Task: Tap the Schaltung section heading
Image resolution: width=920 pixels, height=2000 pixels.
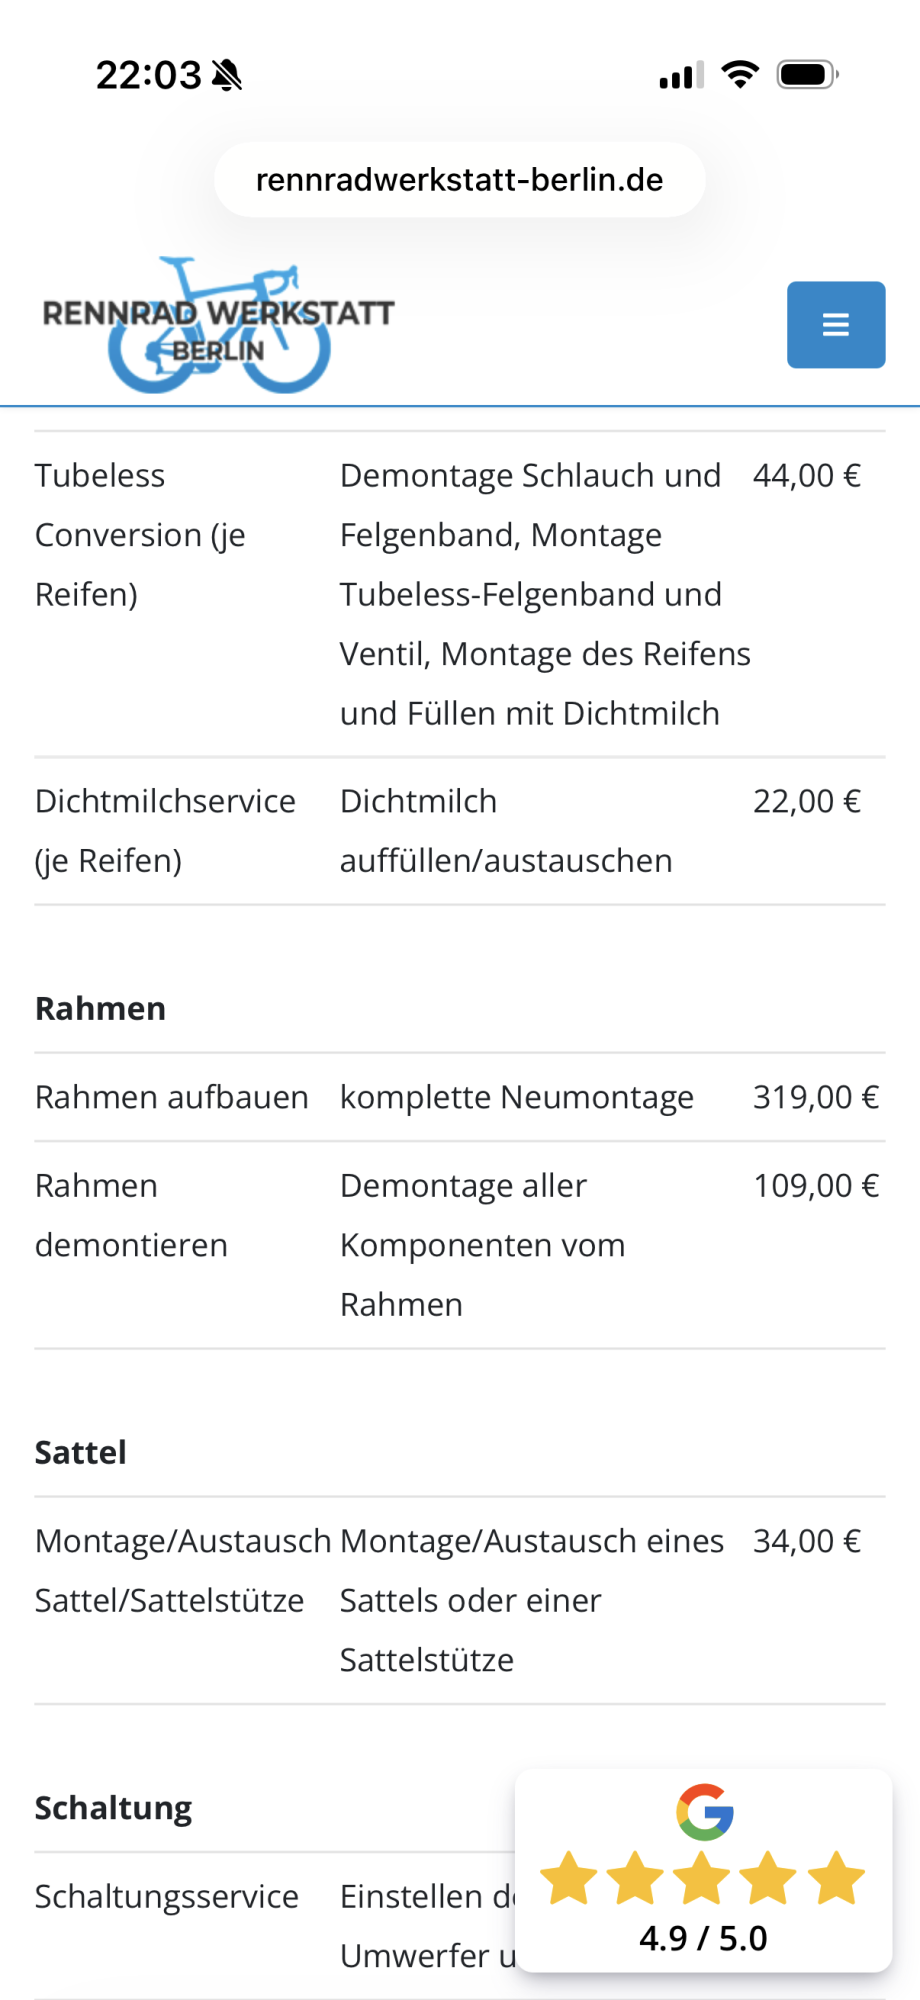Action: (x=113, y=1809)
